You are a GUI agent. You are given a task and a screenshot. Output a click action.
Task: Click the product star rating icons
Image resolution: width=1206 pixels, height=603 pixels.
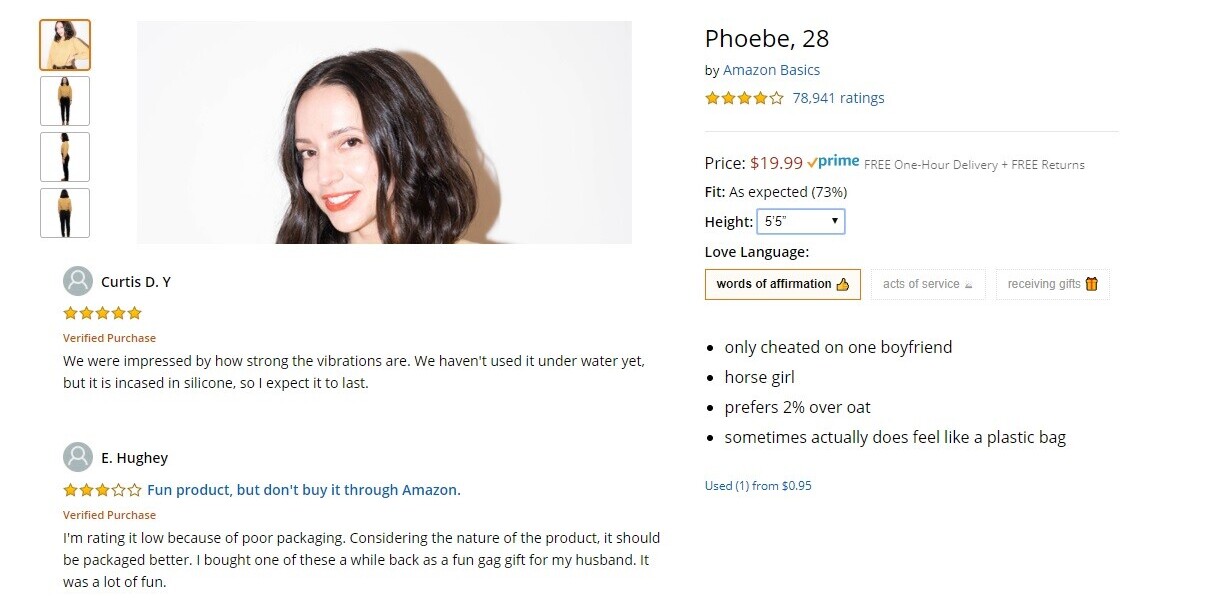[744, 98]
